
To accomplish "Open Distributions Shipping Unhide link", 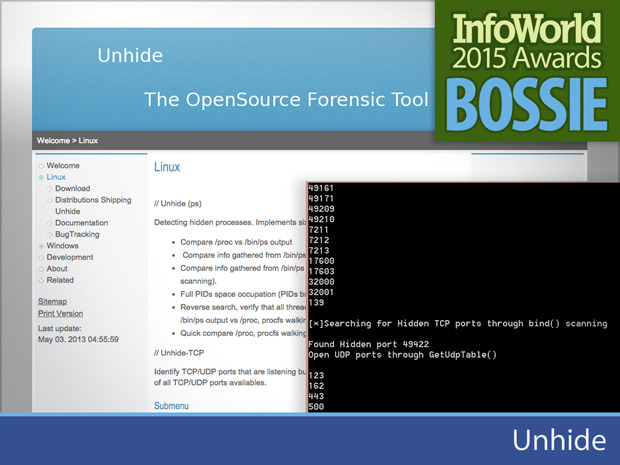I will pyautogui.click(x=93, y=206).
